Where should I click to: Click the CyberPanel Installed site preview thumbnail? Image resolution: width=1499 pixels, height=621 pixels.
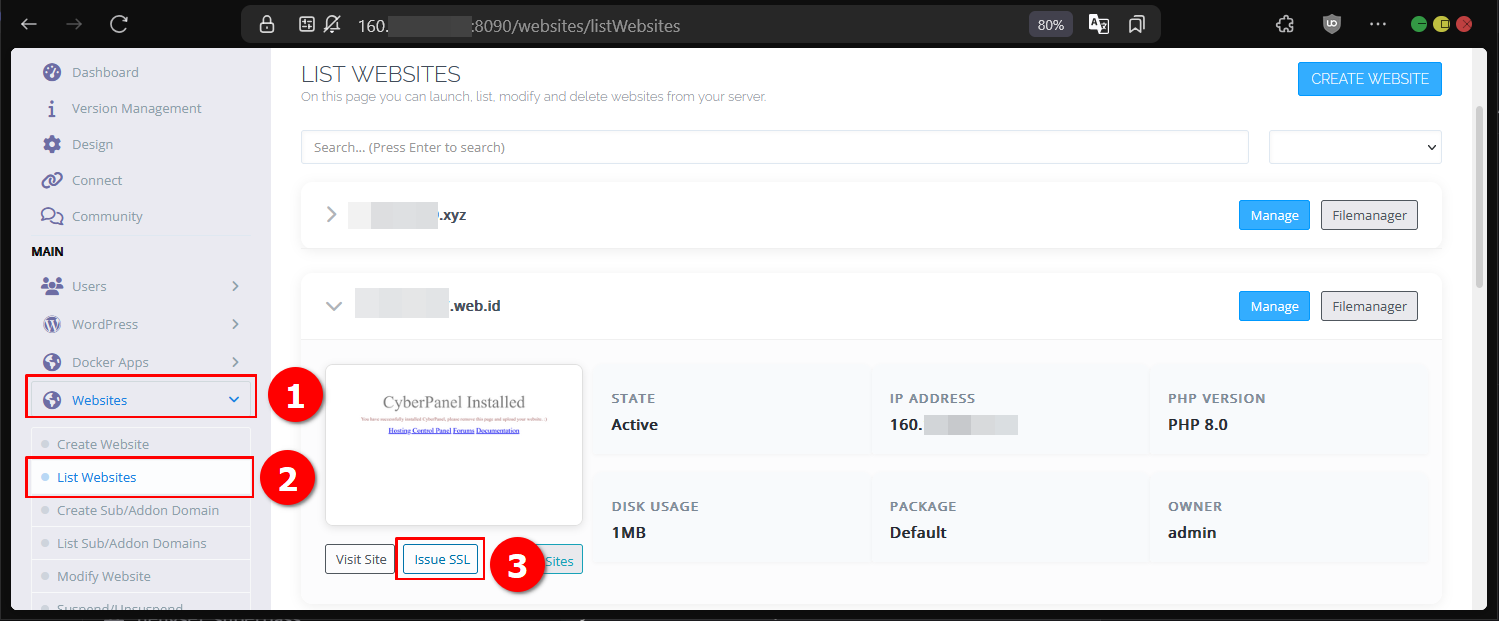tap(453, 444)
